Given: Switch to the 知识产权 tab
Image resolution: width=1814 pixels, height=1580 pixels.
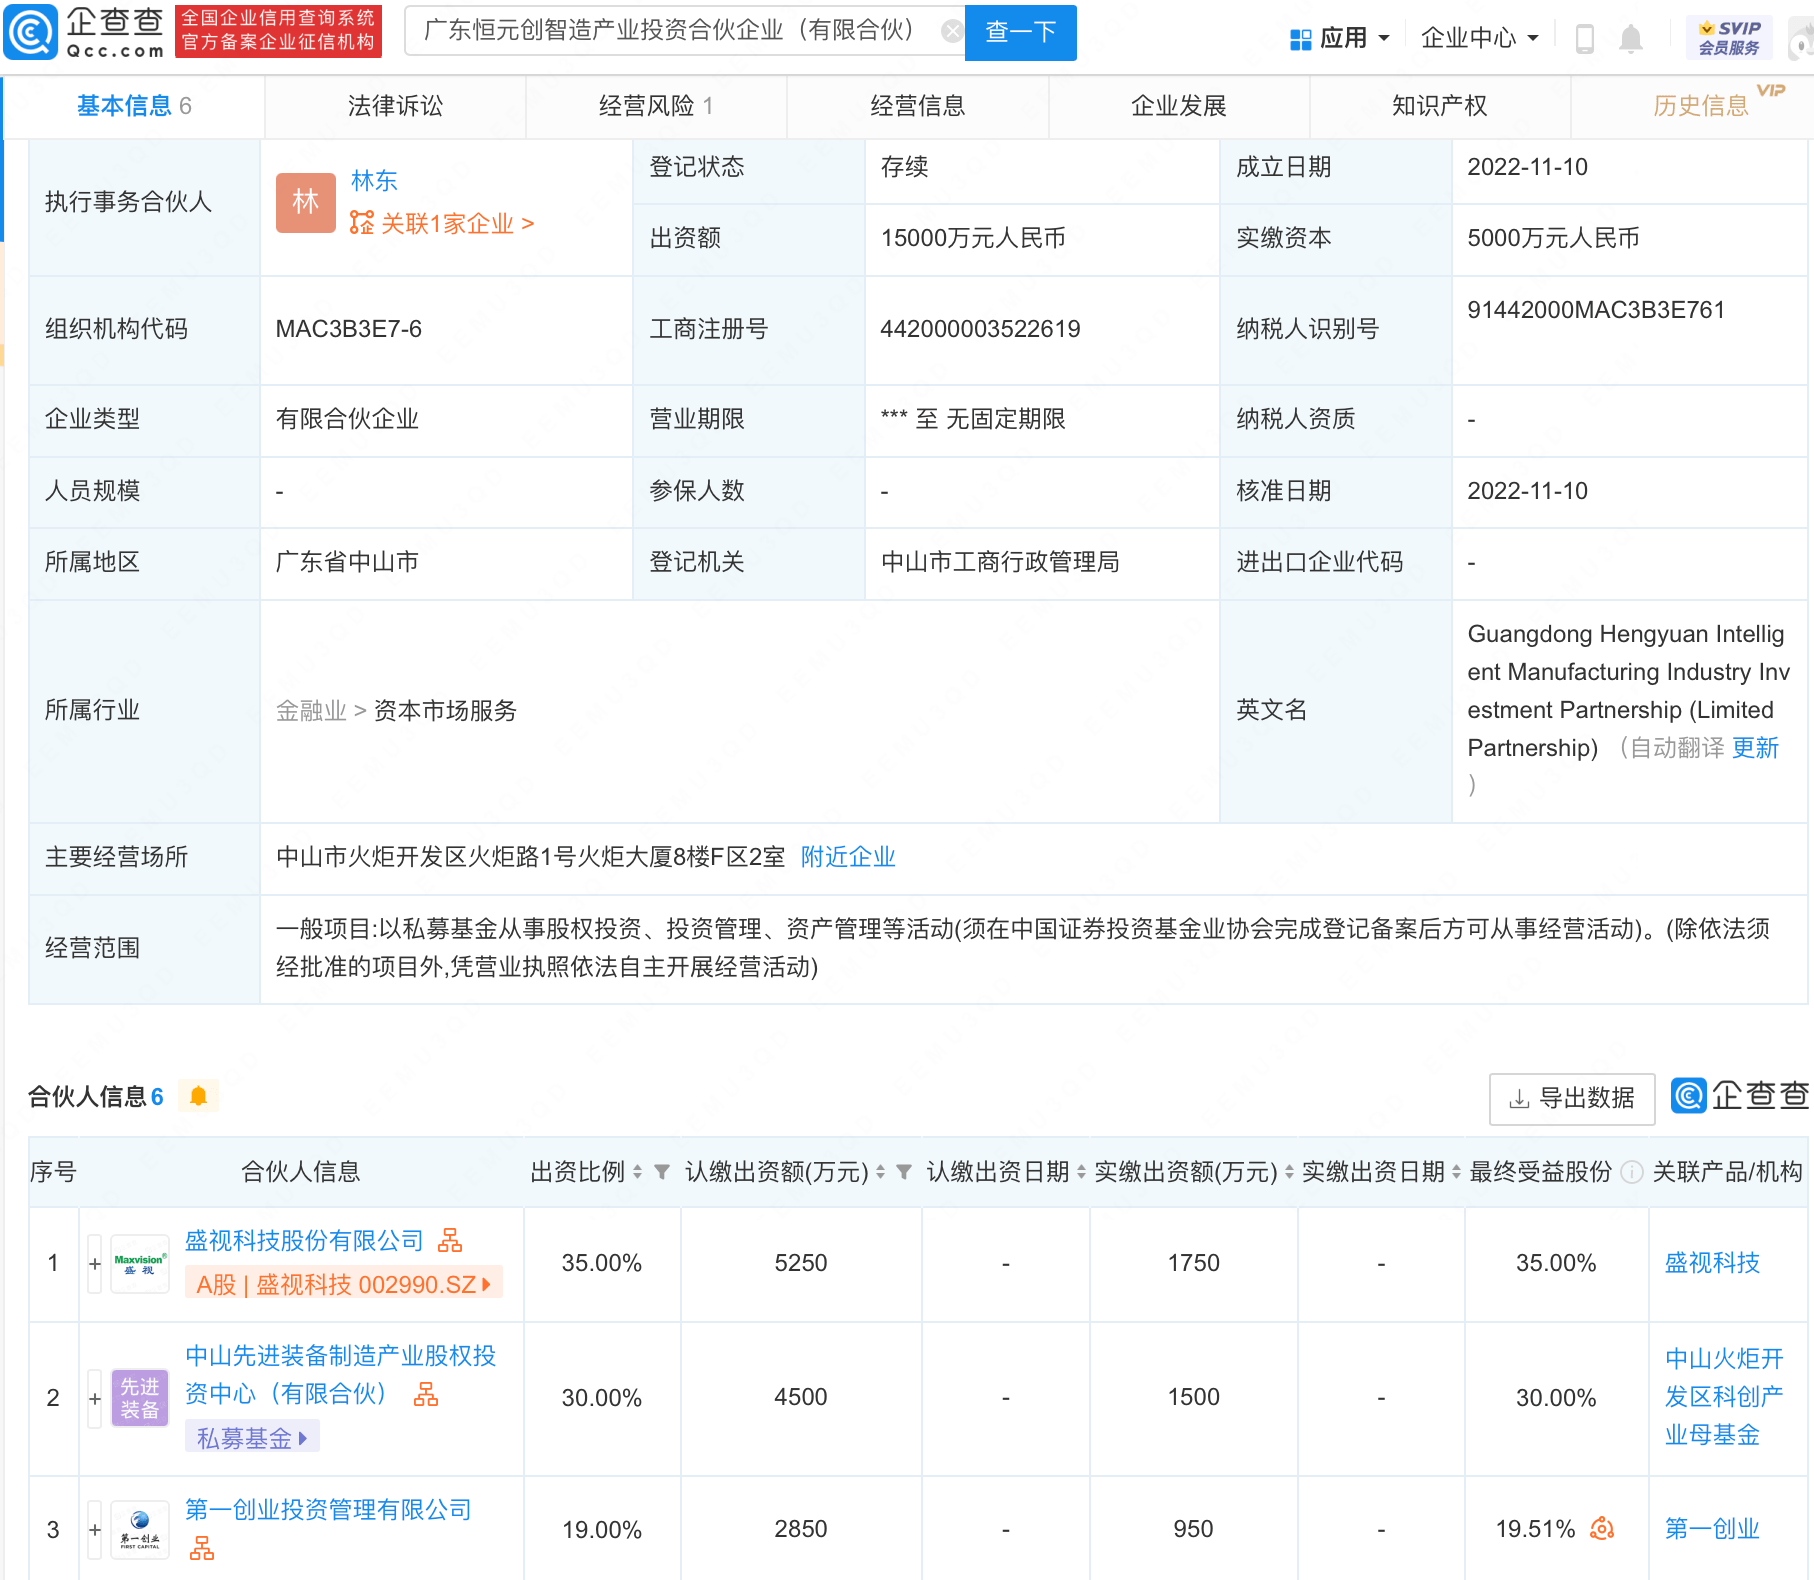Looking at the screenshot, I should click(1438, 105).
